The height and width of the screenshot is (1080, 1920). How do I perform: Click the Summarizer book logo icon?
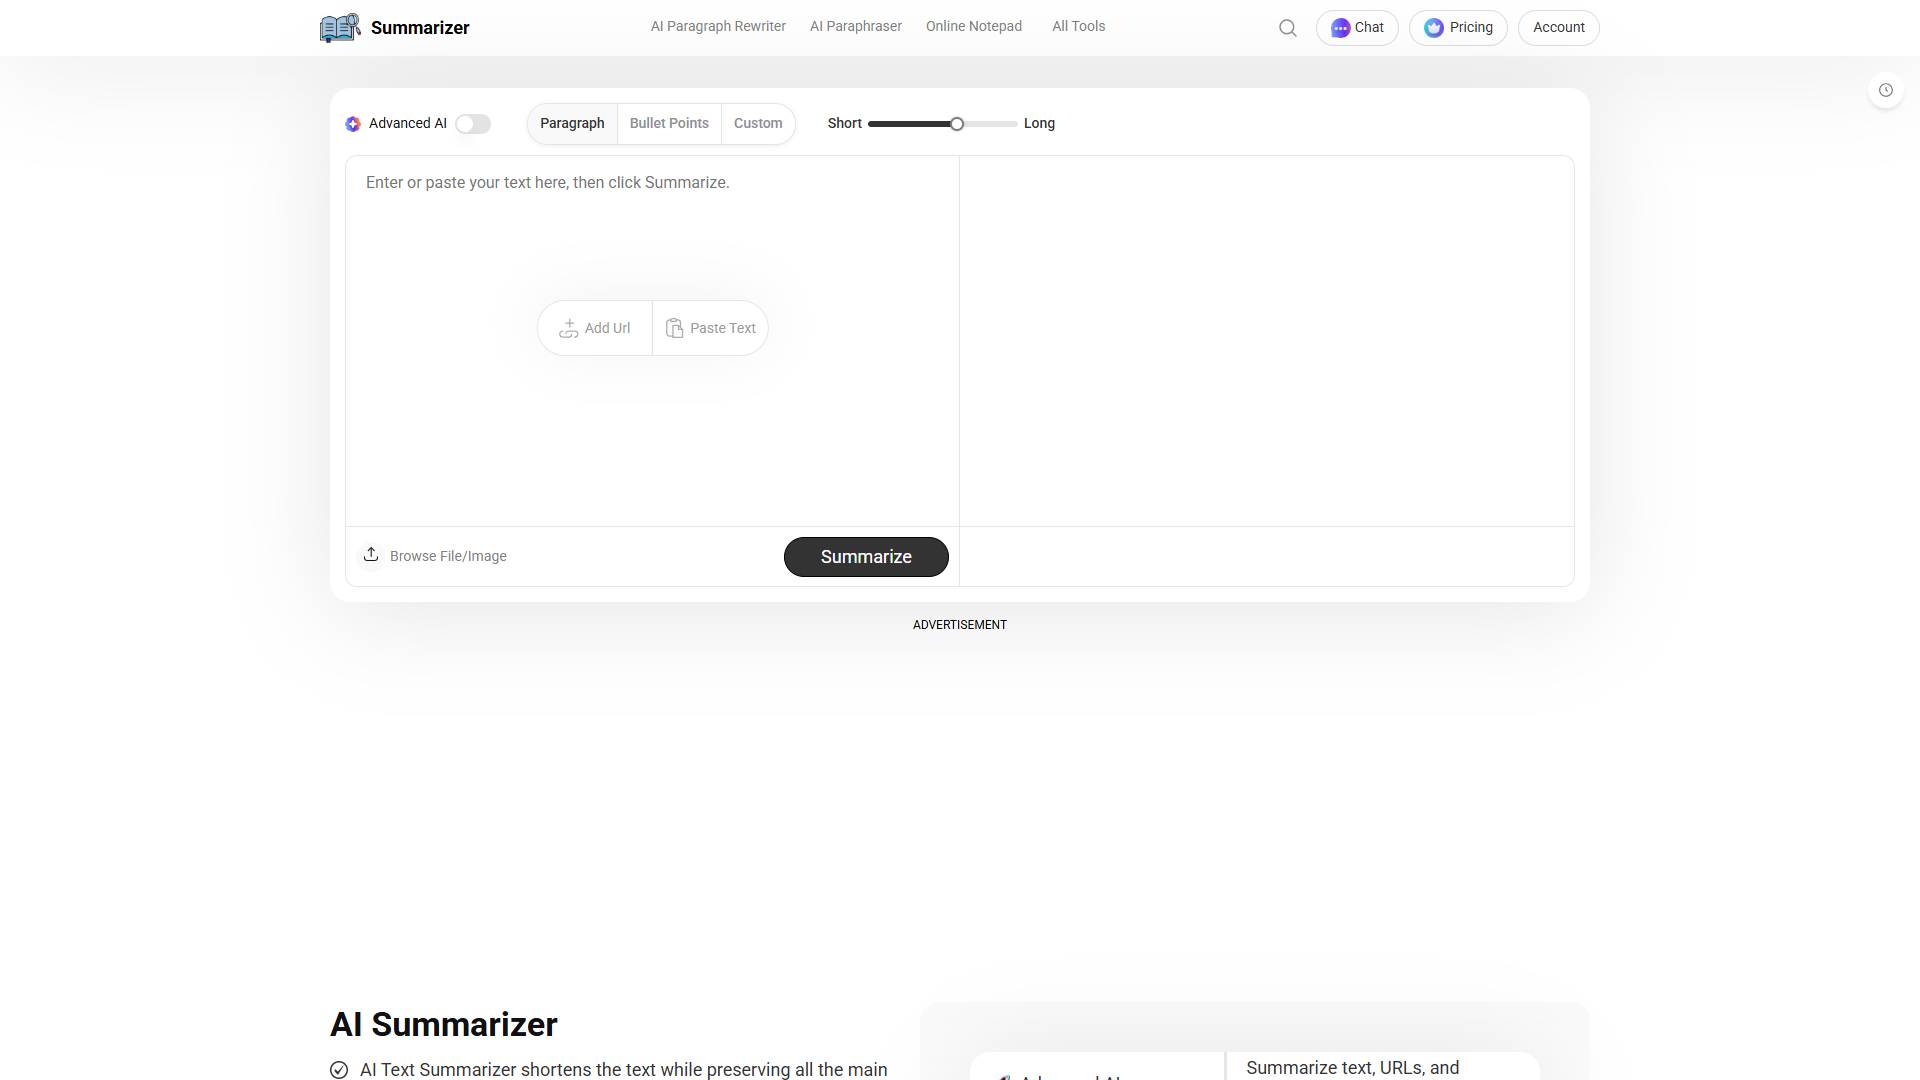click(340, 27)
